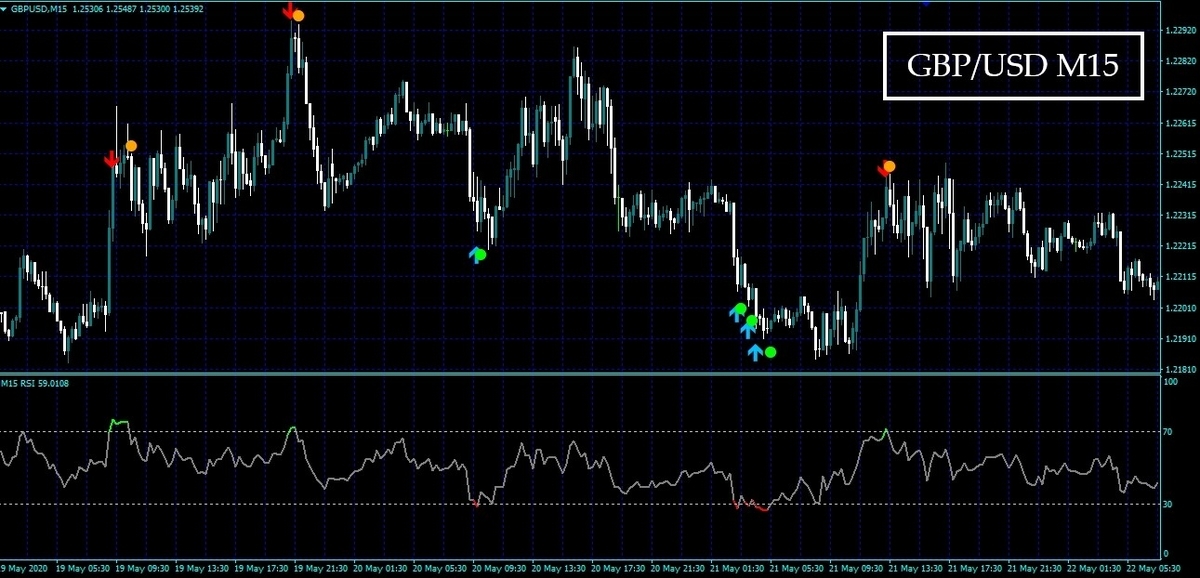
Task: Click the 1.22820 price axis label
Action: point(1181,62)
